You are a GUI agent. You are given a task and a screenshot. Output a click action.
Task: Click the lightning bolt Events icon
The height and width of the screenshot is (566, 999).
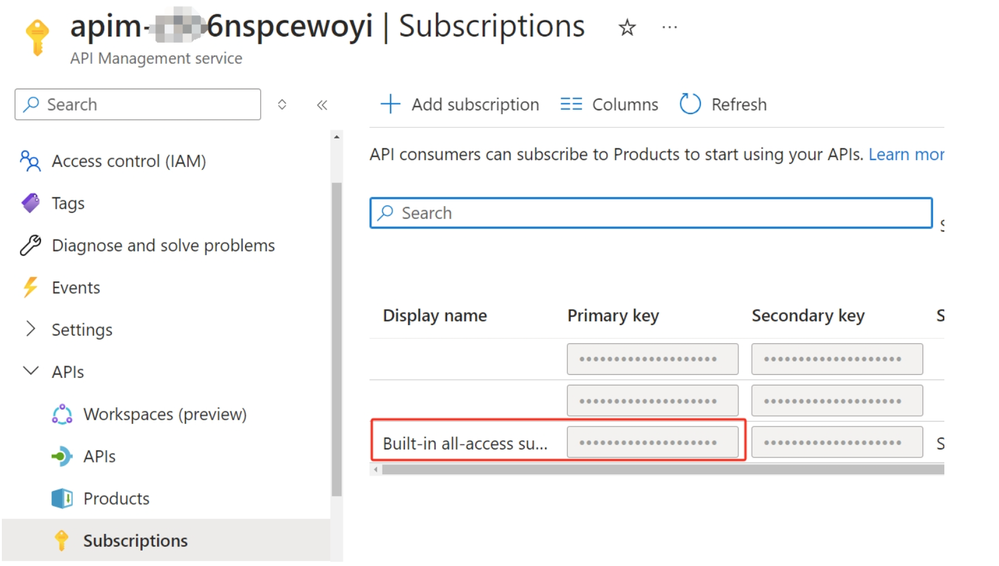30,287
